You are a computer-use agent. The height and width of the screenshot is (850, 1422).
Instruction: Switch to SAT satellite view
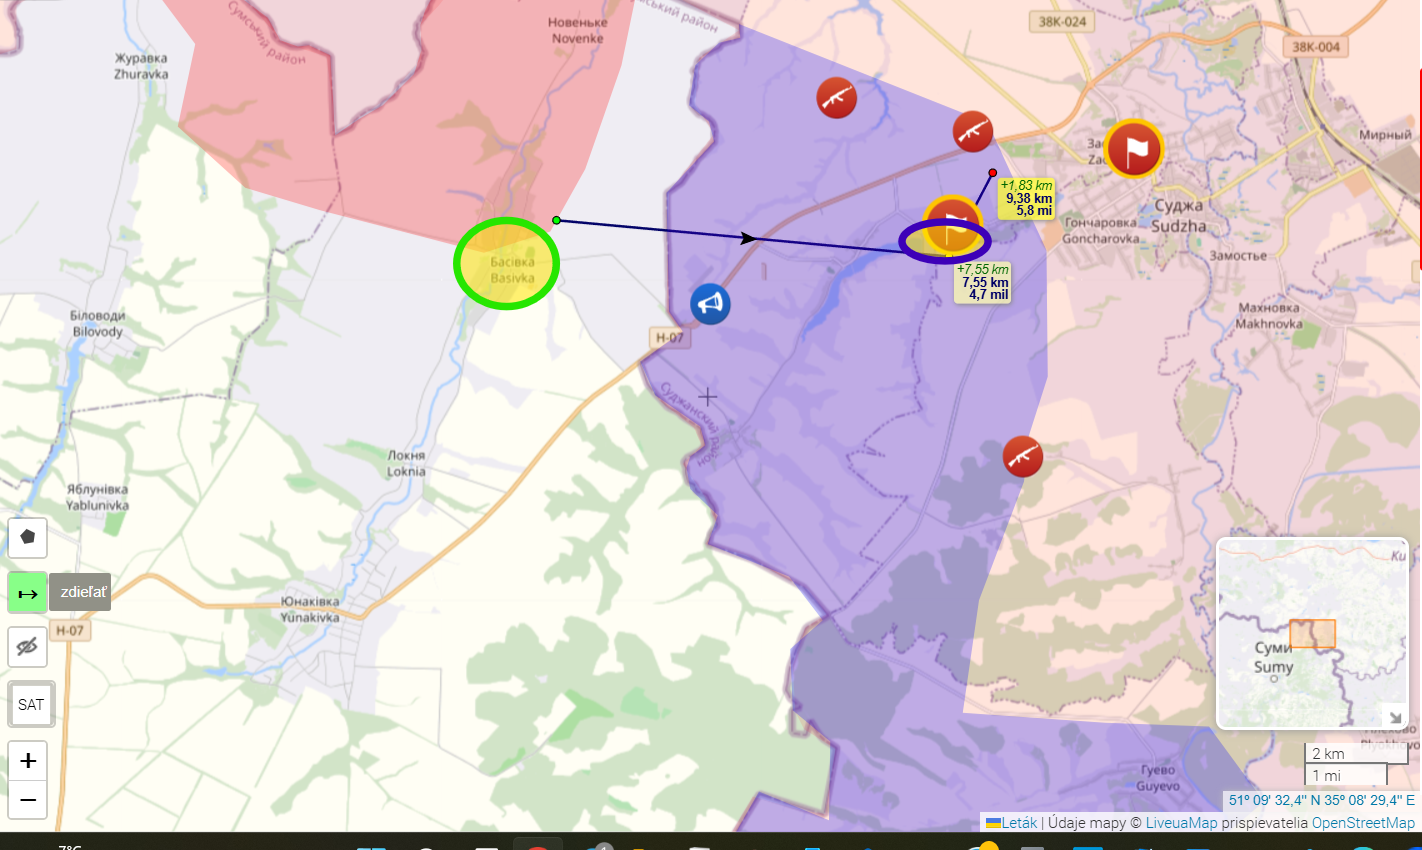point(31,705)
